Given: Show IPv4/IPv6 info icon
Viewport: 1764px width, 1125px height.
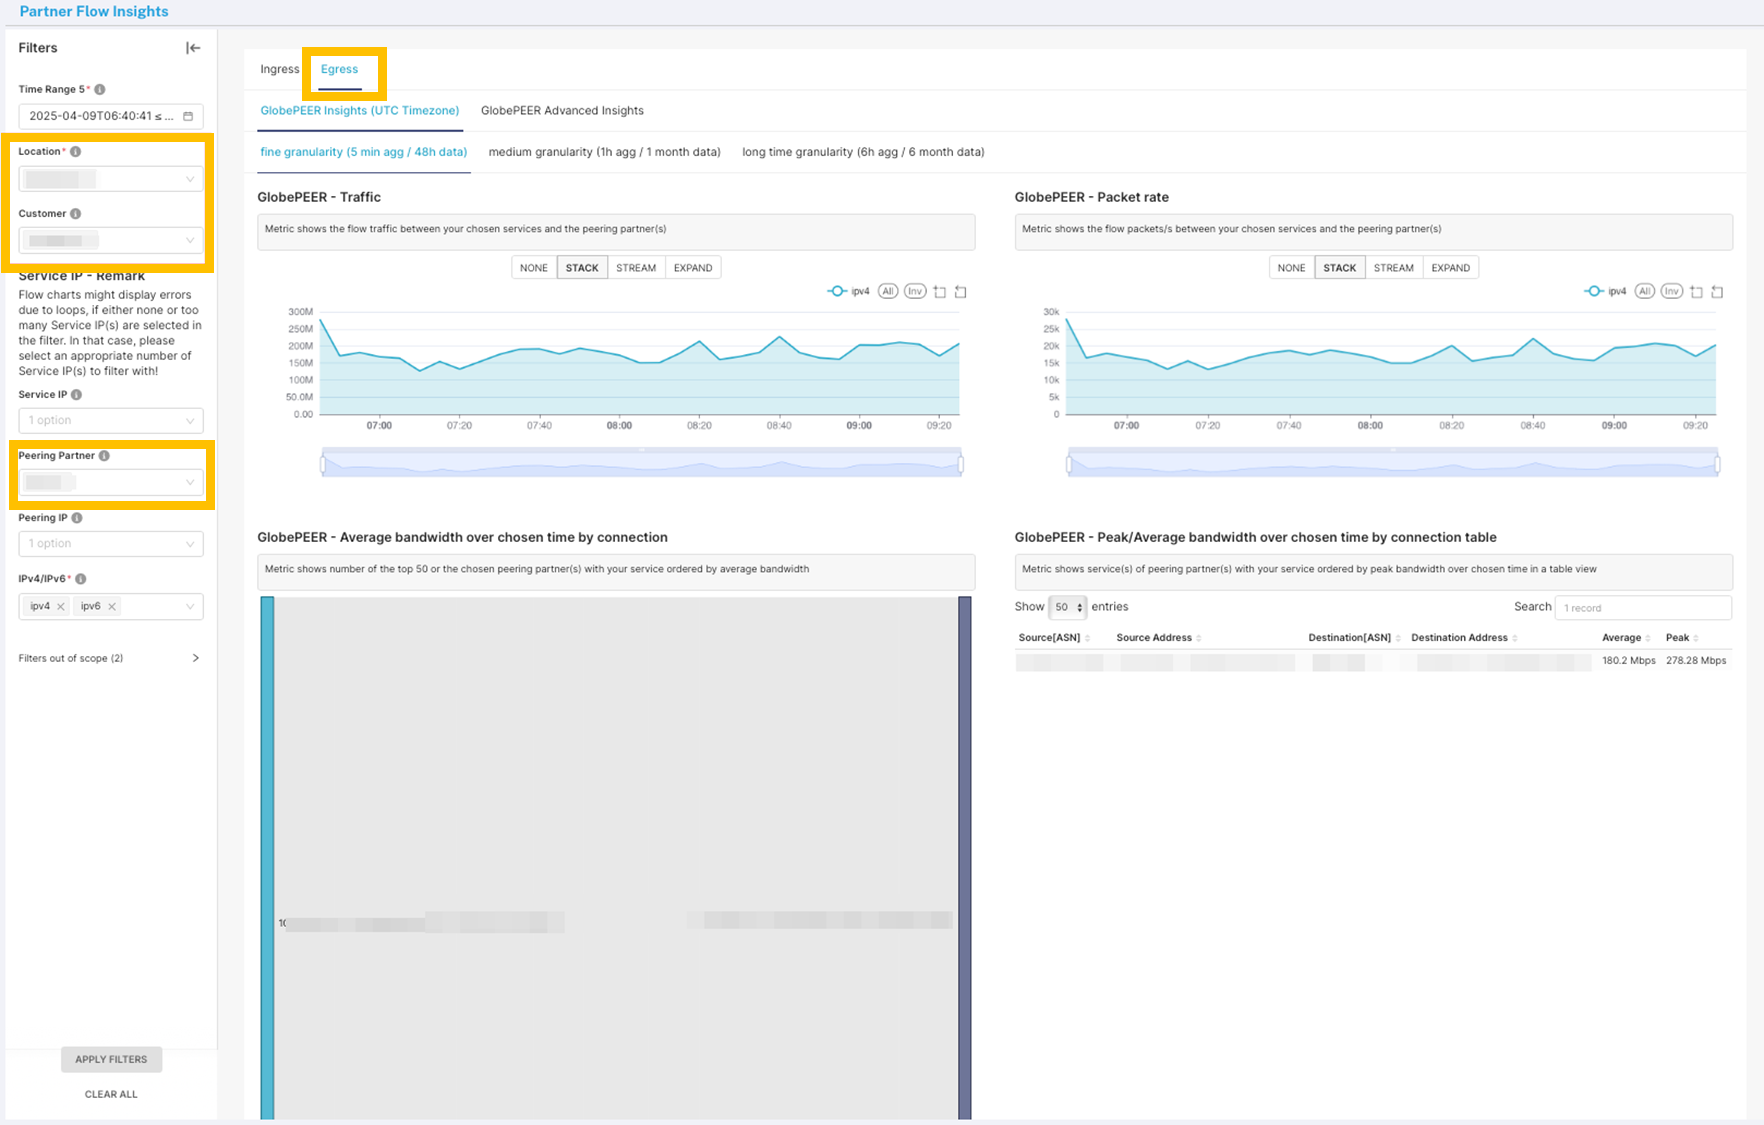Looking at the screenshot, I should pos(81,578).
